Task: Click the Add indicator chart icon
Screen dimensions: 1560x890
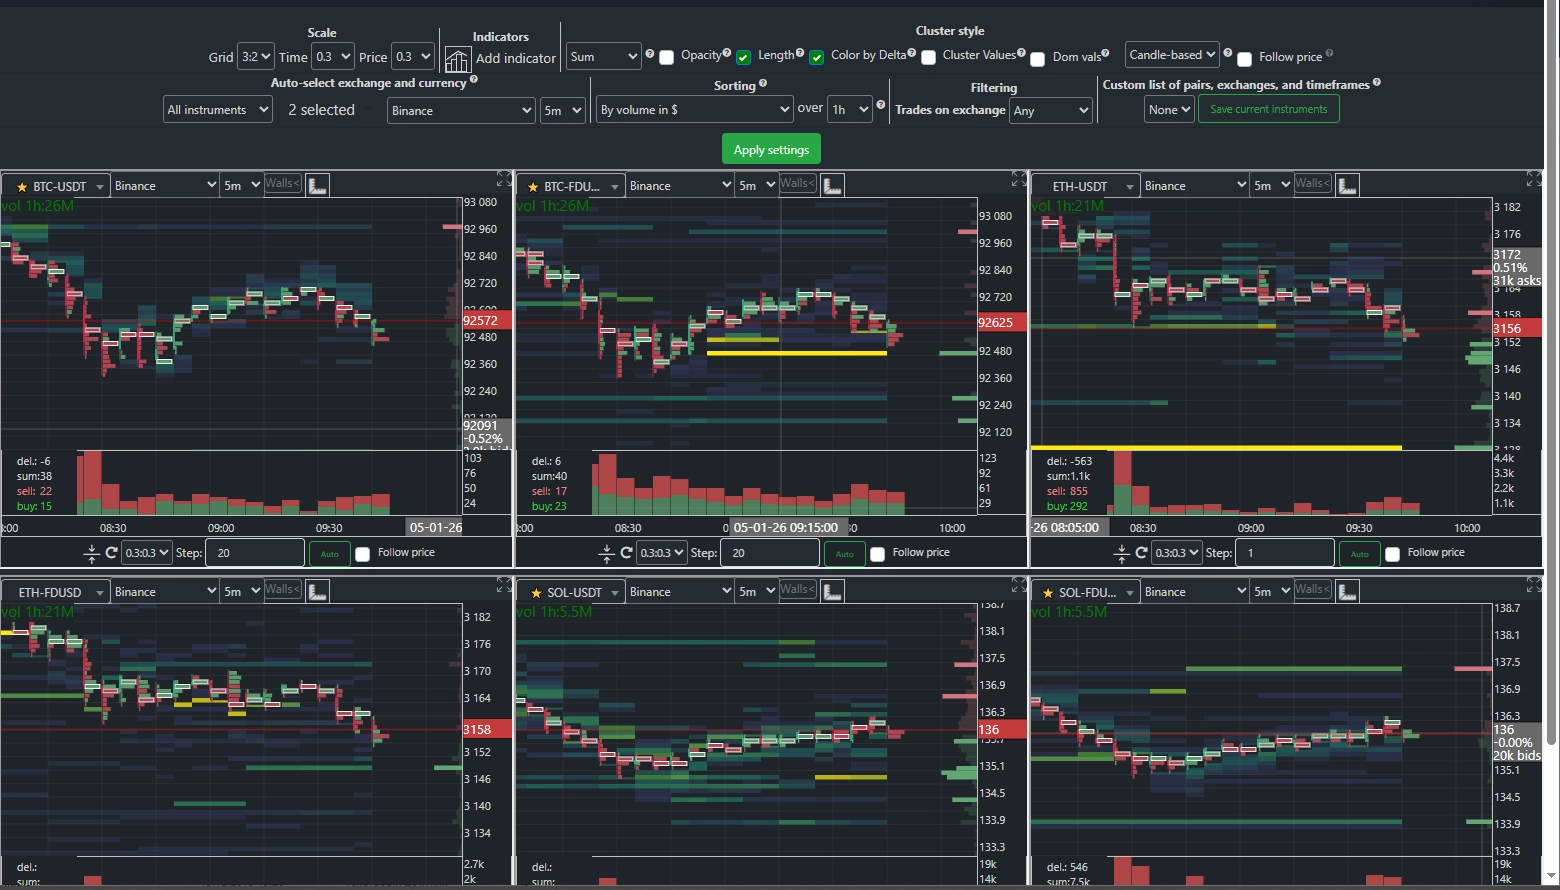Action: click(457, 59)
